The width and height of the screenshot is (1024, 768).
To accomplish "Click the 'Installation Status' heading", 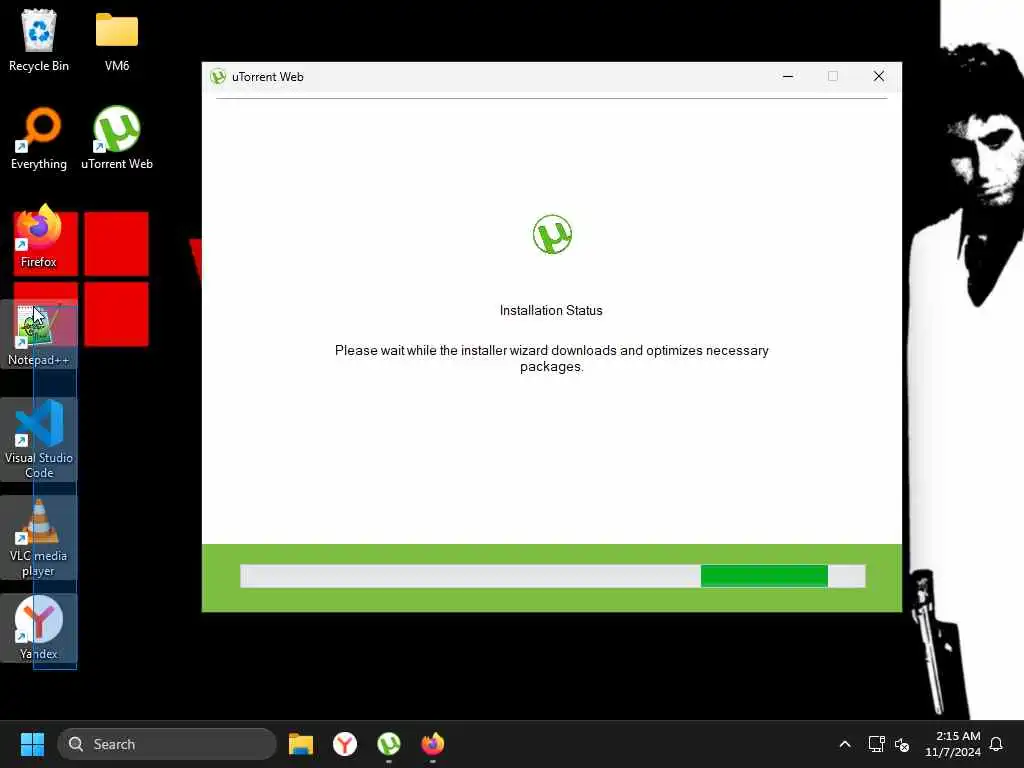I will [x=551, y=310].
